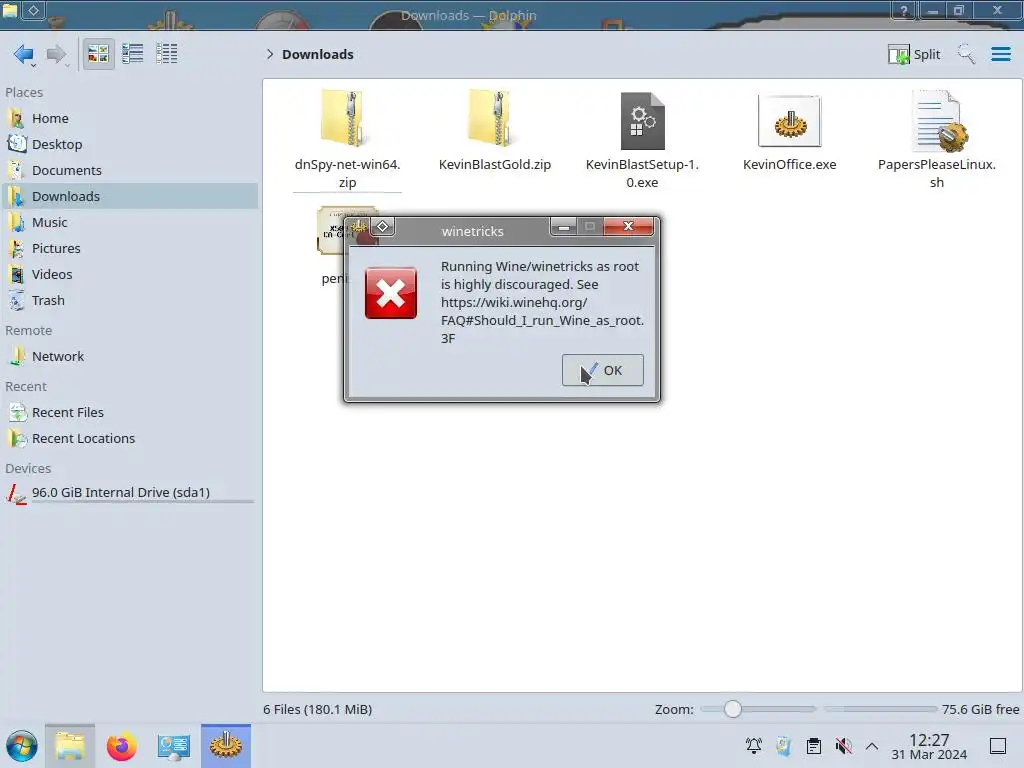Open the Dolphin file manager taskbar icon
This screenshot has width=1024, height=768.
click(x=70, y=746)
